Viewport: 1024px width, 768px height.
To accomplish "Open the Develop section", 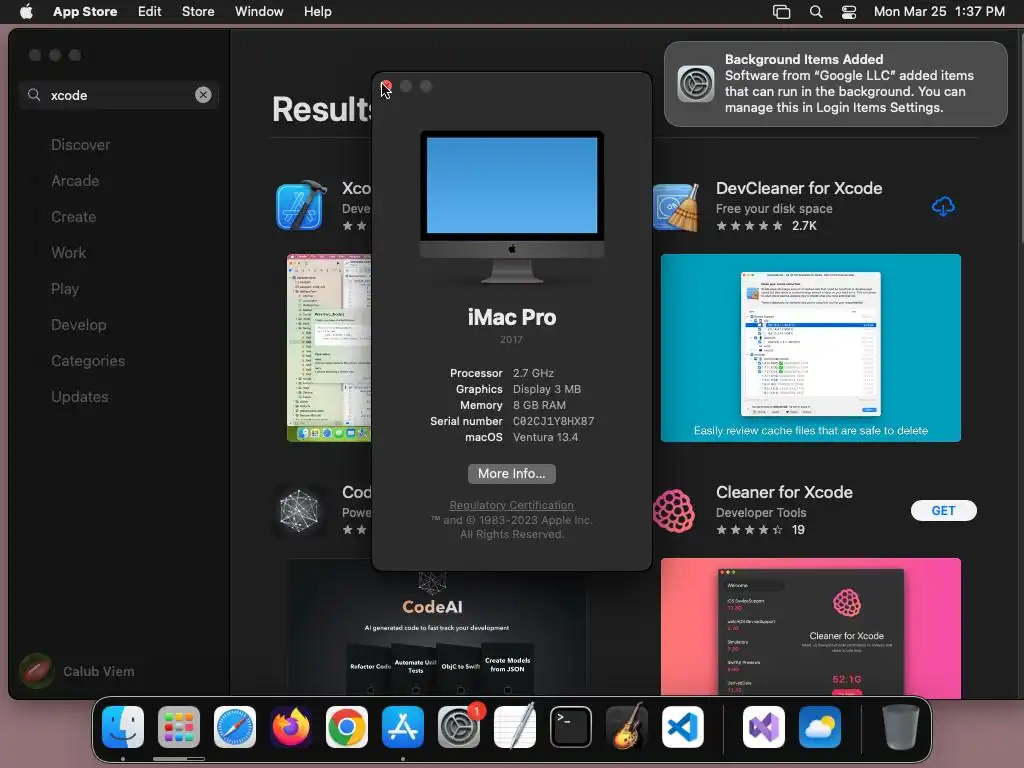I will coord(78,325).
